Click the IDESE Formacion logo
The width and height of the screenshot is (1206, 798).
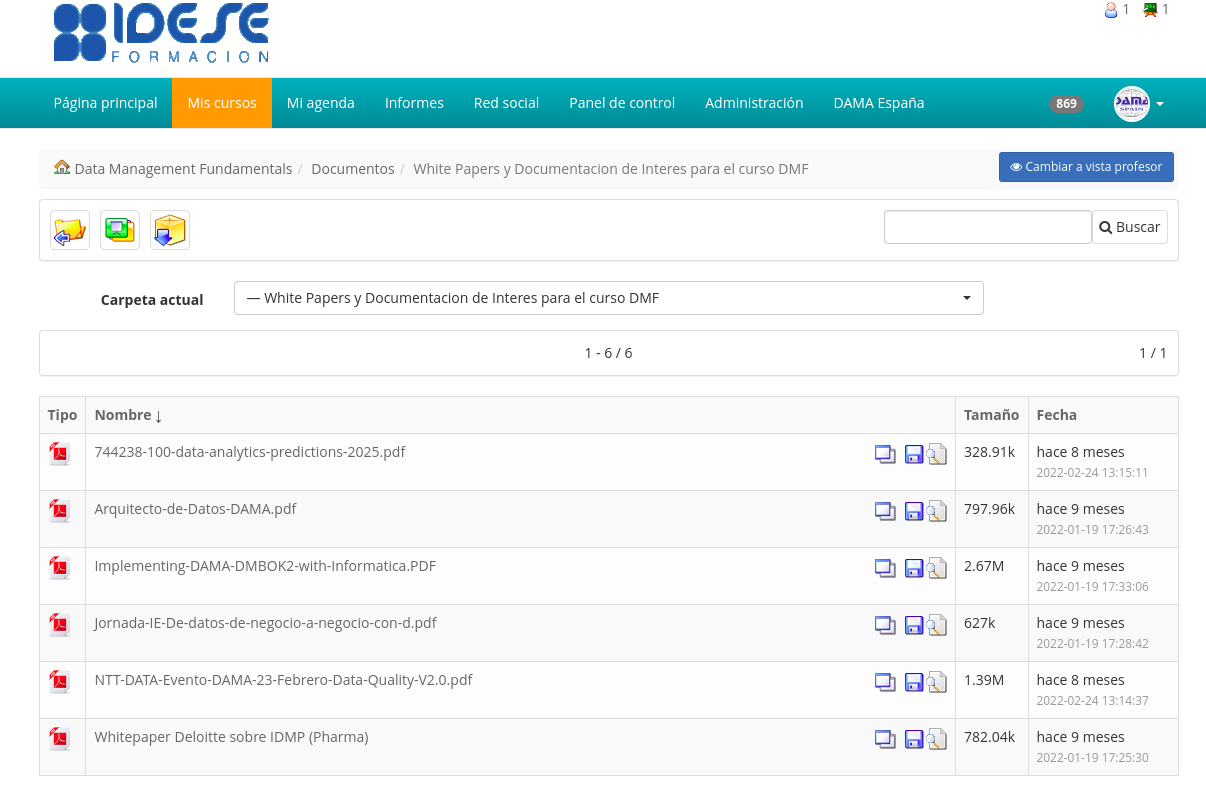point(161,33)
